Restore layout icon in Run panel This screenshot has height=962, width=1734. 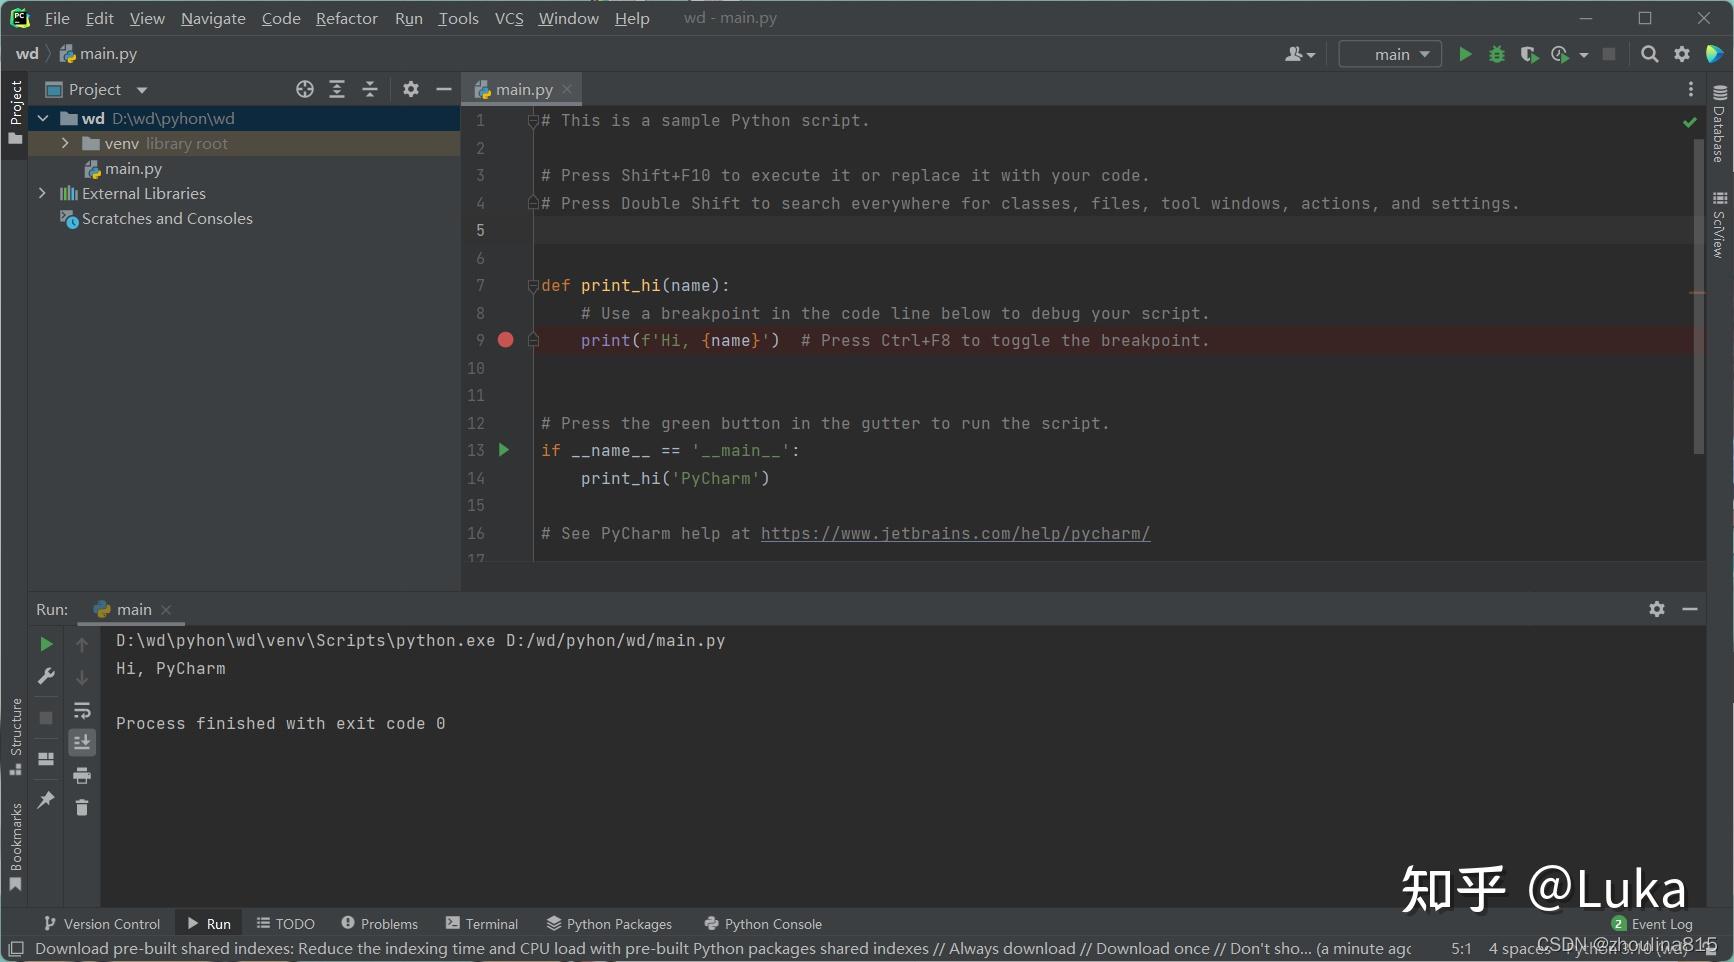coord(46,759)
